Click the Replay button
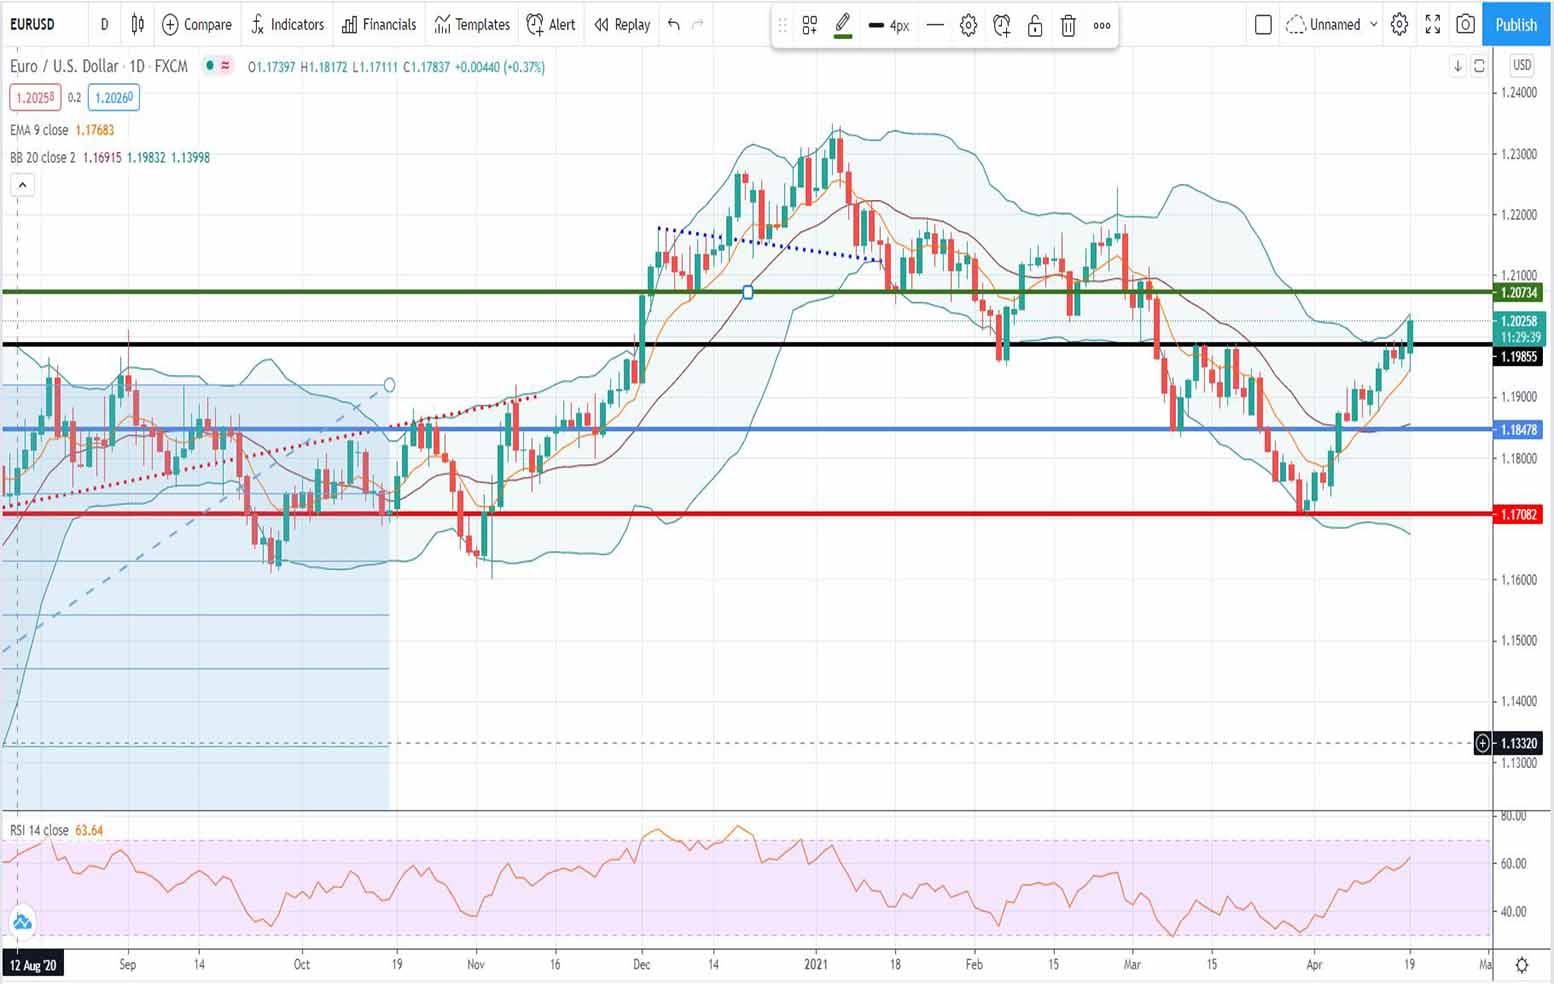Image resolution: width=1554 pixels, height=984 pixels. click(622, 24)
